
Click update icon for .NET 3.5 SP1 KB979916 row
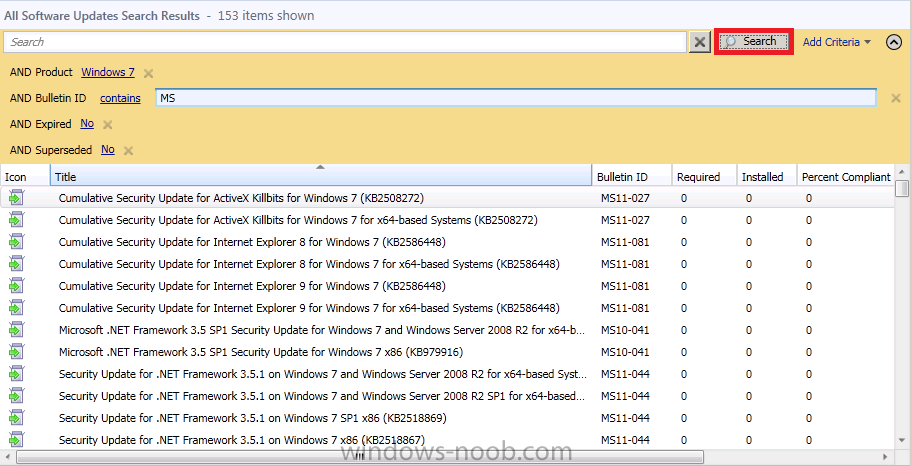pos(16,352)
